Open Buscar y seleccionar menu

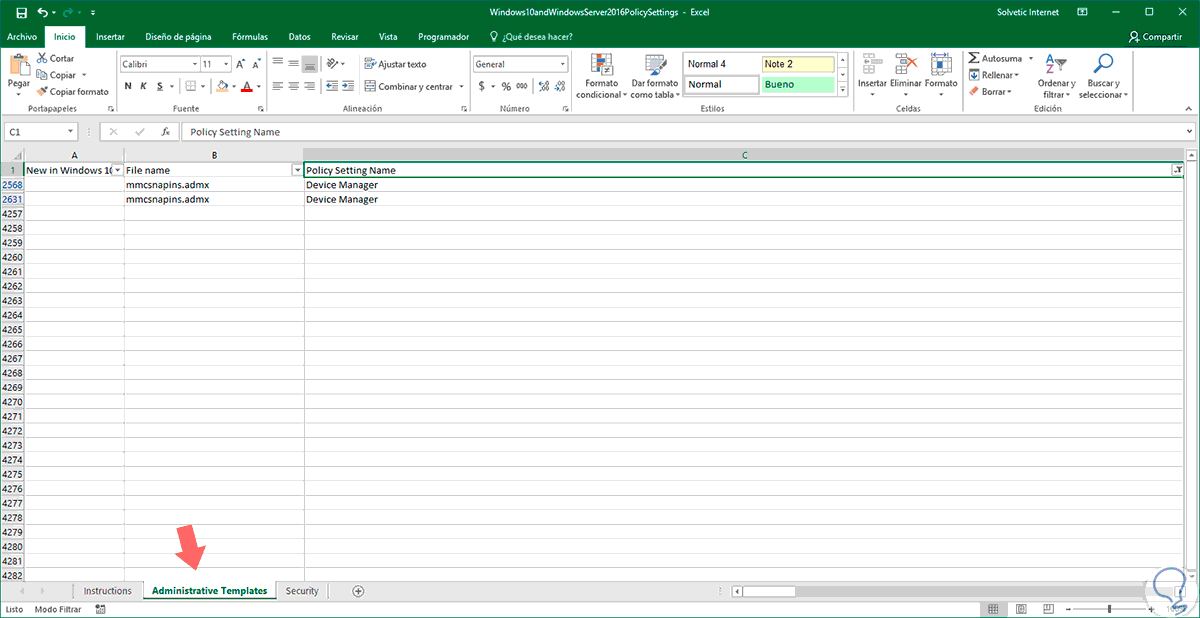(1102, 76)
